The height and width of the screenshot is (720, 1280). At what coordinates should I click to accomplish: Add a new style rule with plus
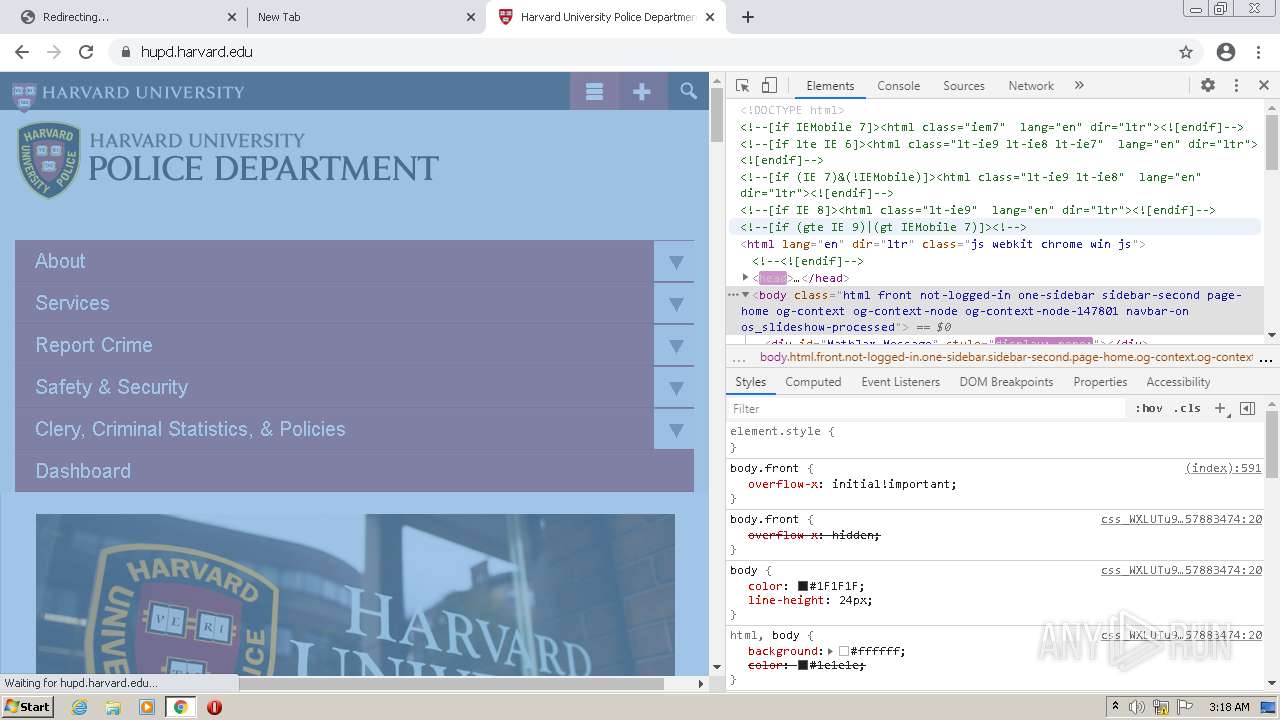click(x=1220, y=408)
